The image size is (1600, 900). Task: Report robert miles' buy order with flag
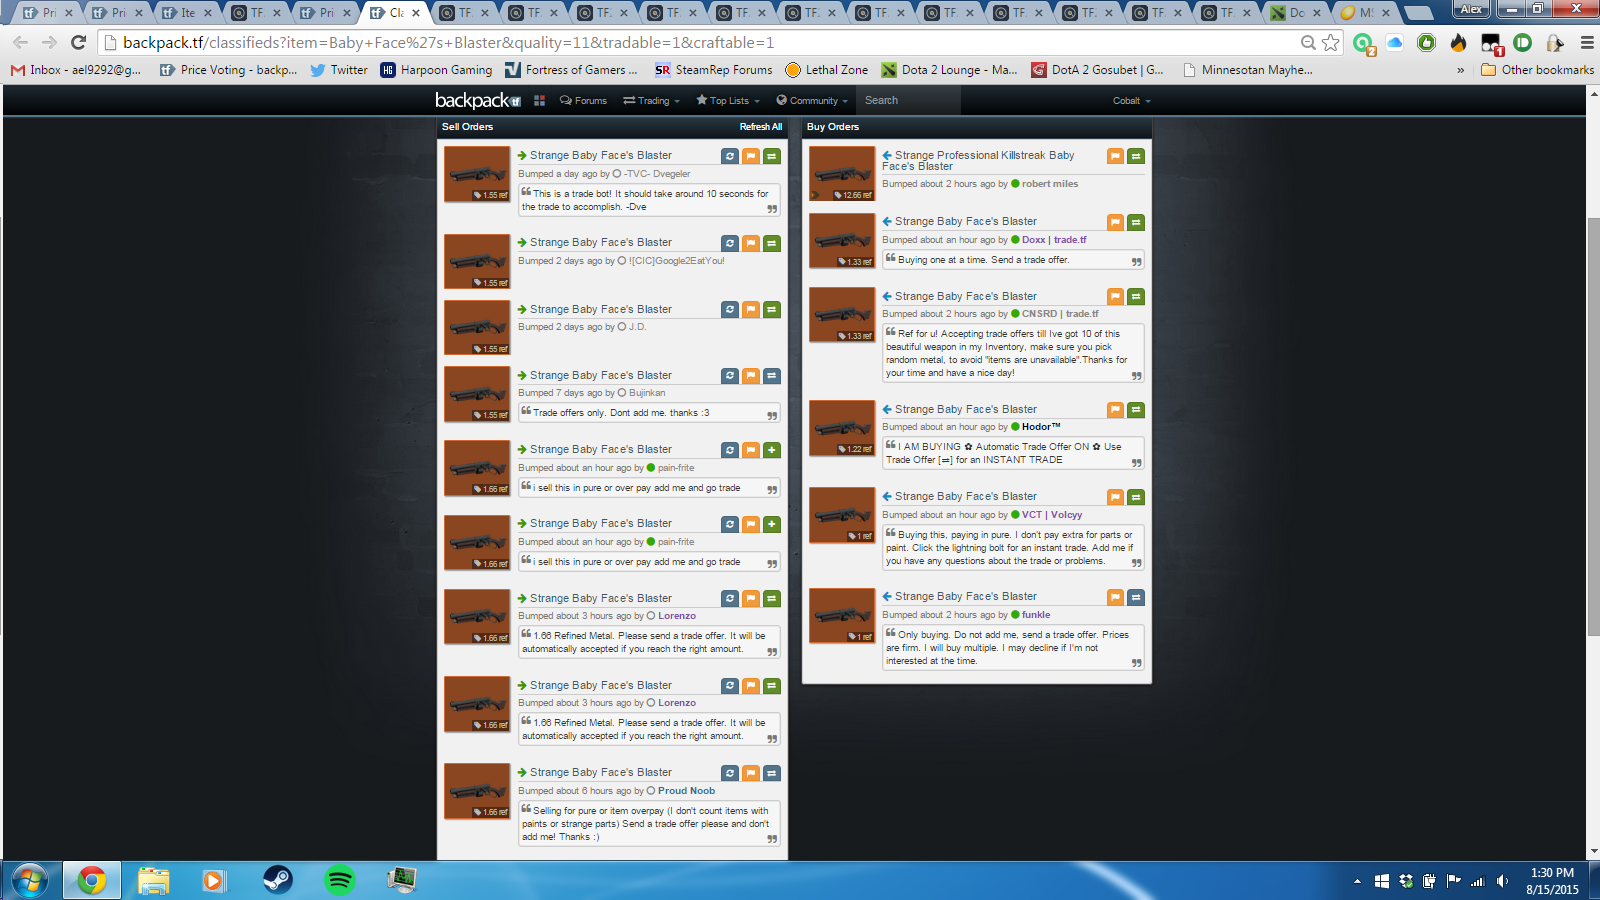coord(1115,157)
